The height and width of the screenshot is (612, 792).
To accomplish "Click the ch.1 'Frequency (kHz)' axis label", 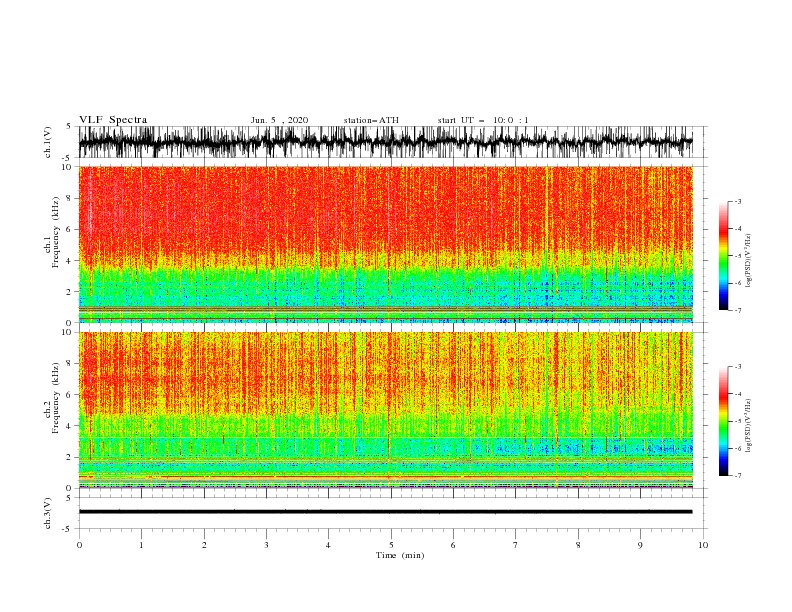I will [56, 233].
